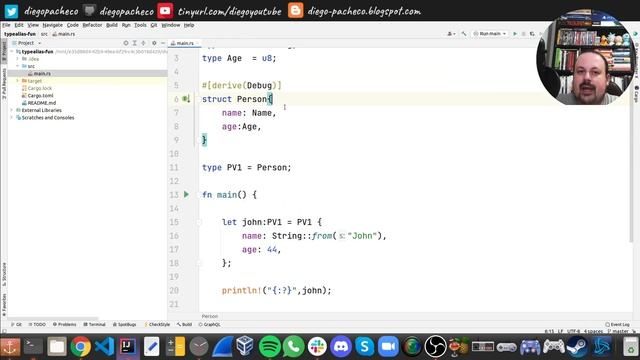This screenshot has width=640, height=360.
Task: Click LF line separator in status bar
Action: (x=560, y=331)
